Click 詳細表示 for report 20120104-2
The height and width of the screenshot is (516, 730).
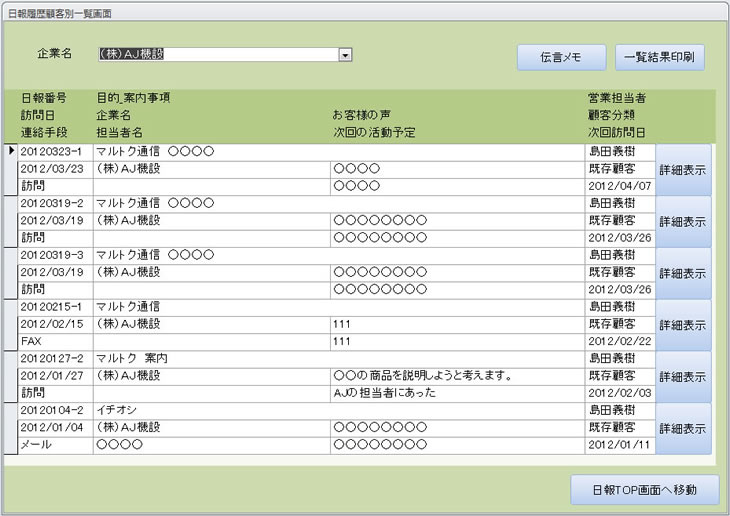coord(683,429)
